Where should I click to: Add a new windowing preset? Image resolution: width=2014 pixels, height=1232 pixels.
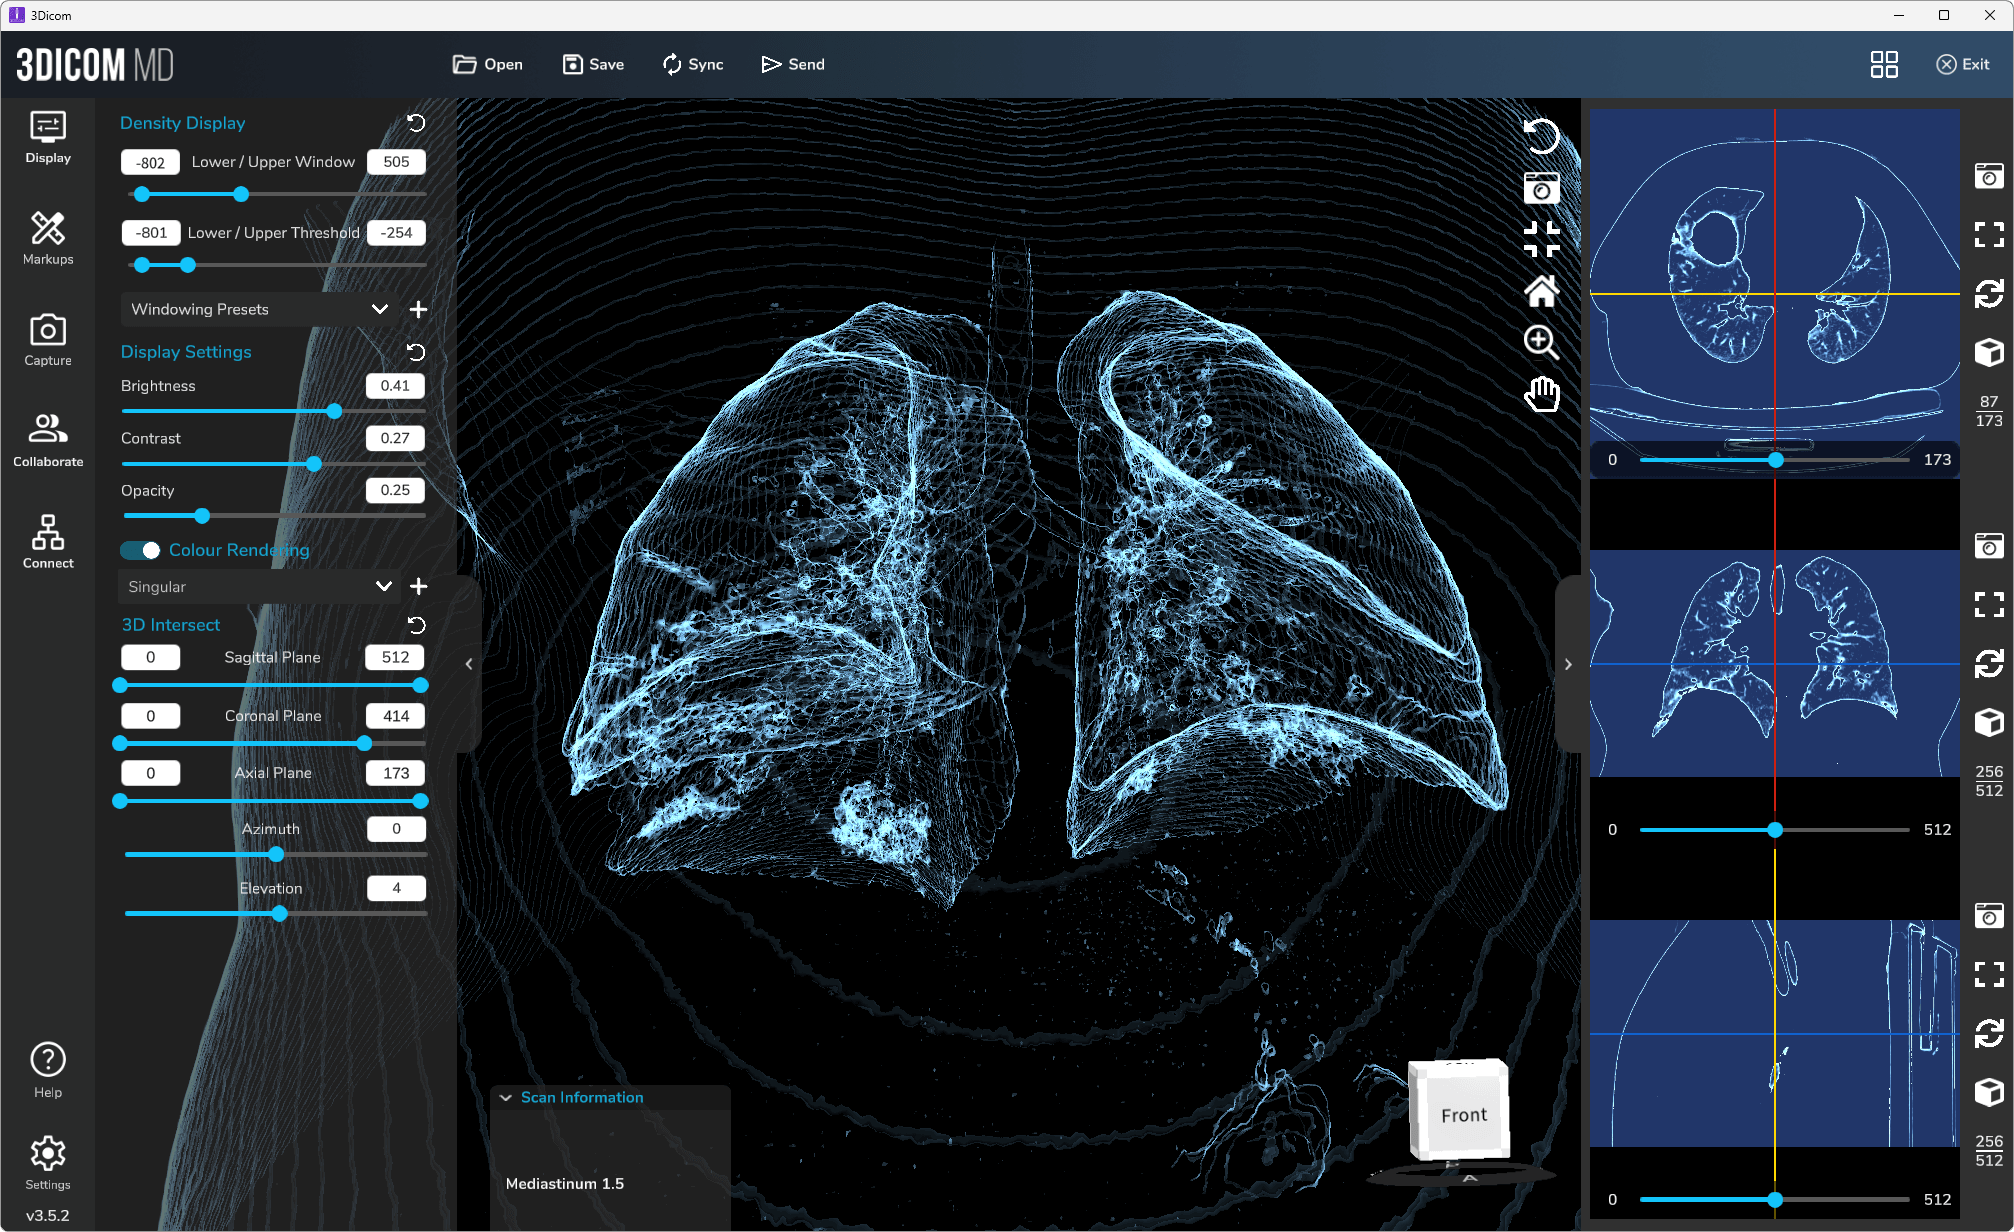[418, 310]
